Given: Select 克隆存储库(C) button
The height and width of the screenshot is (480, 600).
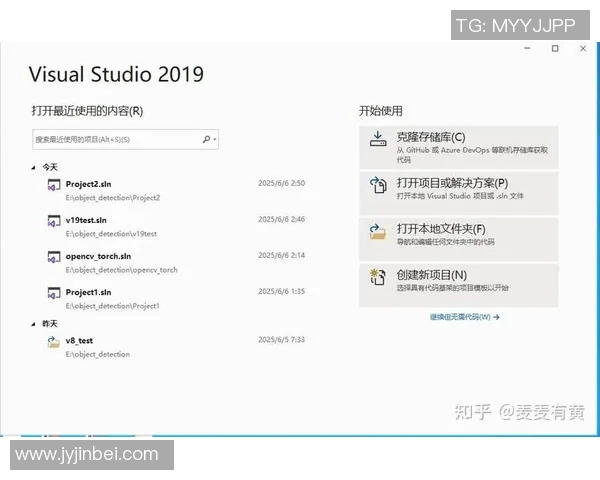Looking at the screenshot, I should pyautogui.click(x=458, y=147).
